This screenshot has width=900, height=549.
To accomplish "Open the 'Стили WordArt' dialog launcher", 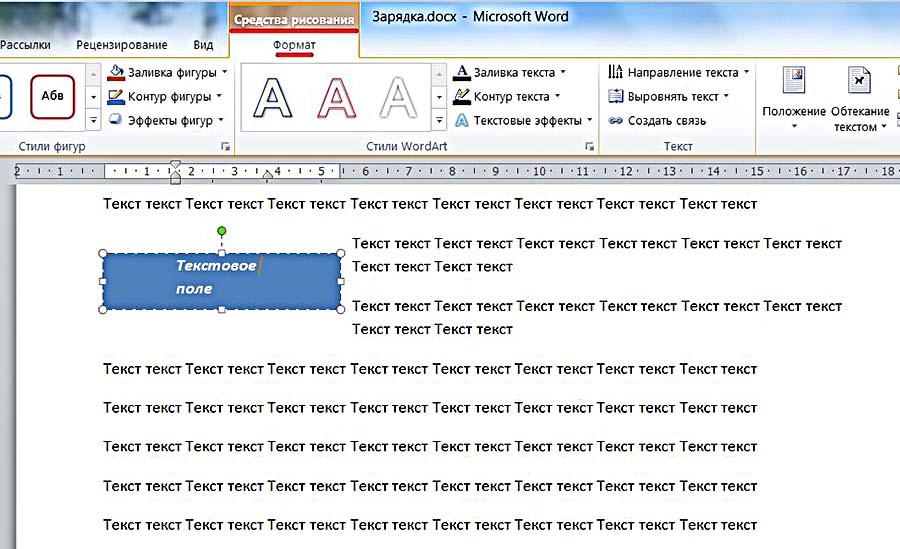I will click(589, 147).
